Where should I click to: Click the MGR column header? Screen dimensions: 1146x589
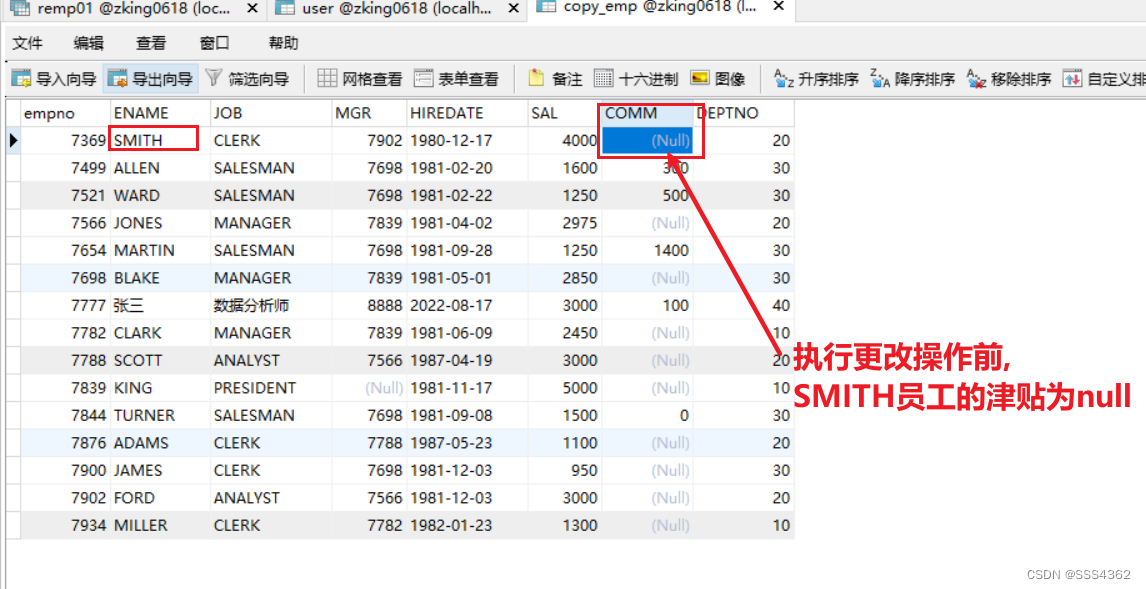pyautogui.click(x=369, y=113)
